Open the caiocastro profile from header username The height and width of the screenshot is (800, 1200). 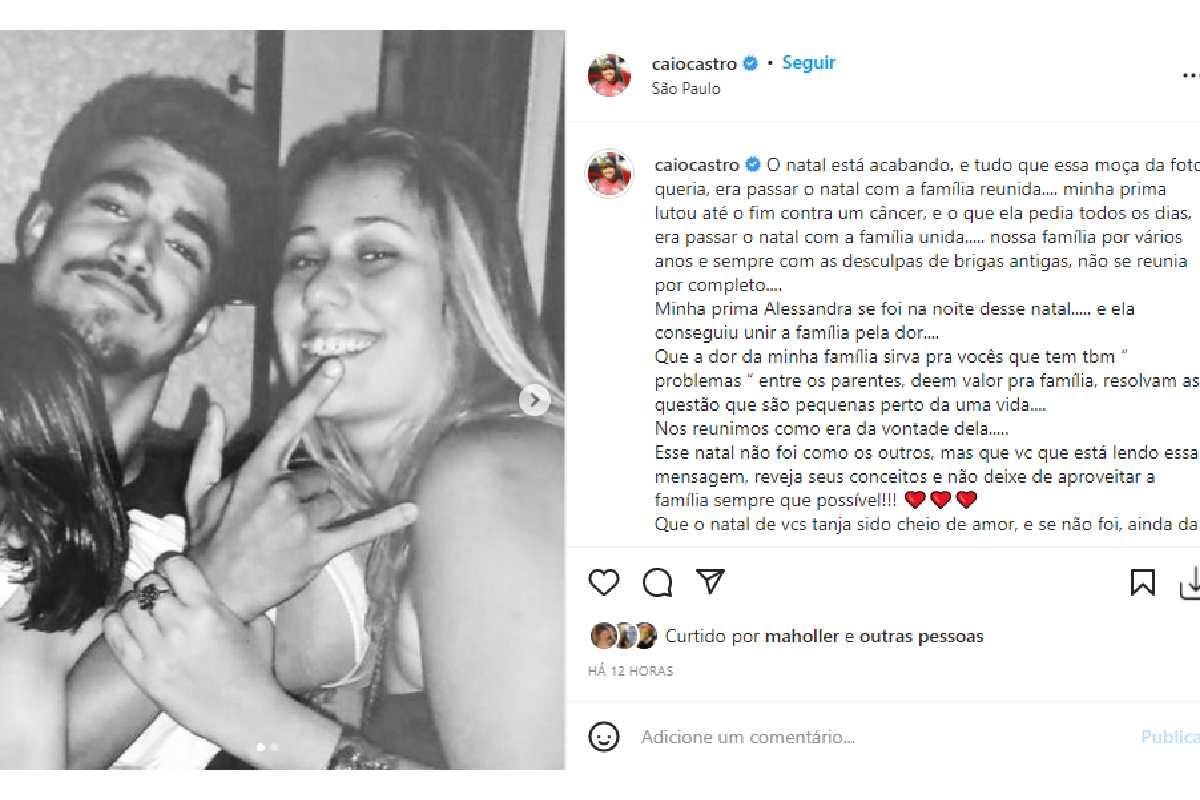[x=694, y=64]
